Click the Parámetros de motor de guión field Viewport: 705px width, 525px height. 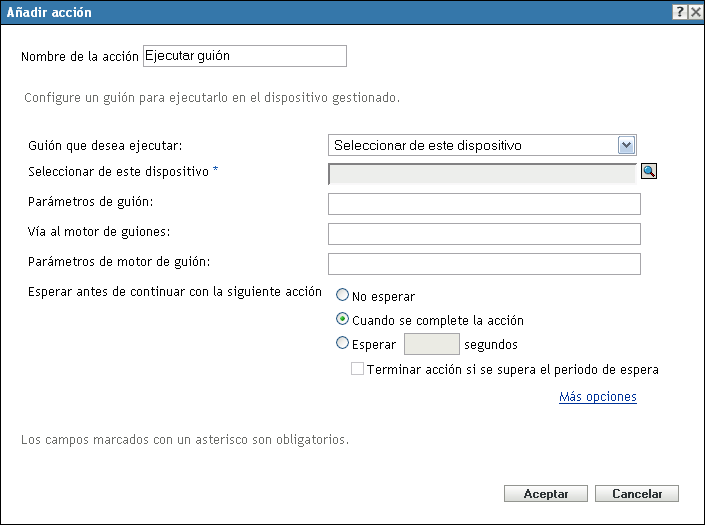point(484,264)
